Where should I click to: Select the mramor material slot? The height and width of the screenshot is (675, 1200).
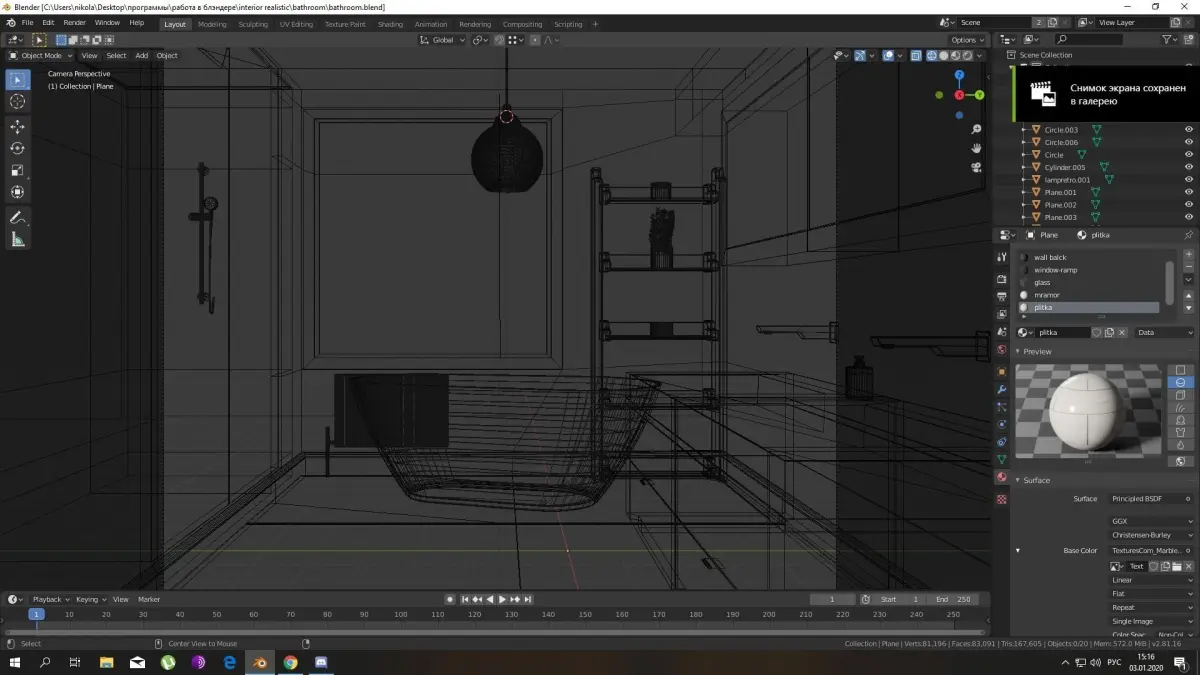pyautogui.click(x=1090, y=295)
